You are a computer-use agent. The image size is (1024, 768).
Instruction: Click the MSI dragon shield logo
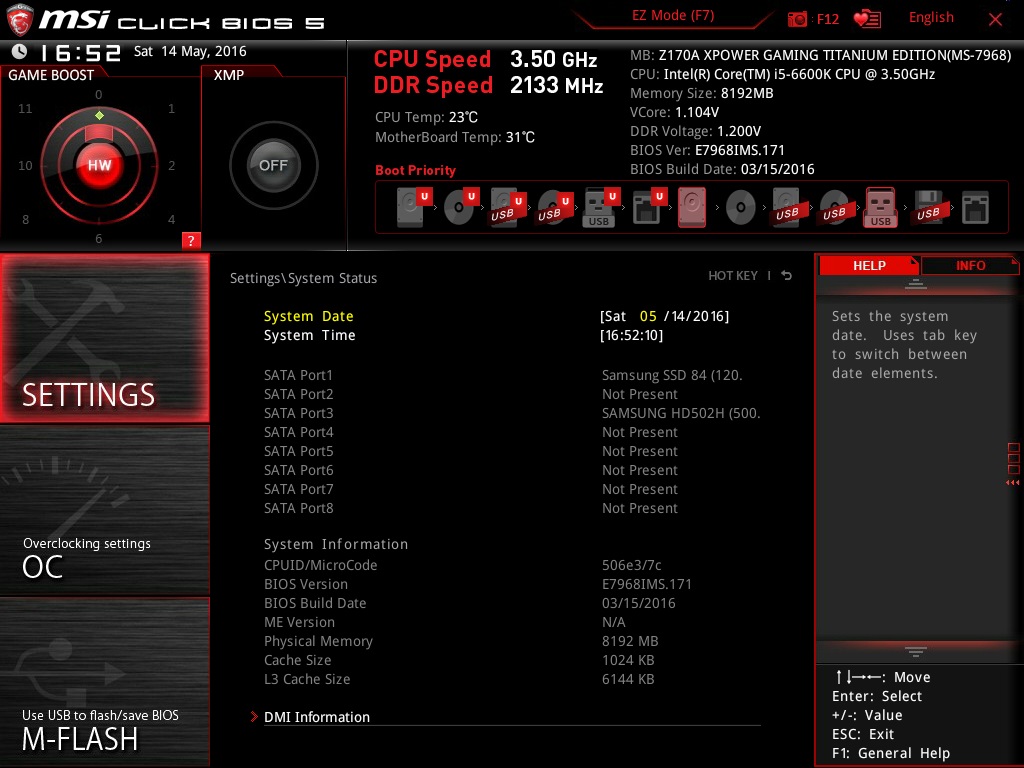(20, 20)
